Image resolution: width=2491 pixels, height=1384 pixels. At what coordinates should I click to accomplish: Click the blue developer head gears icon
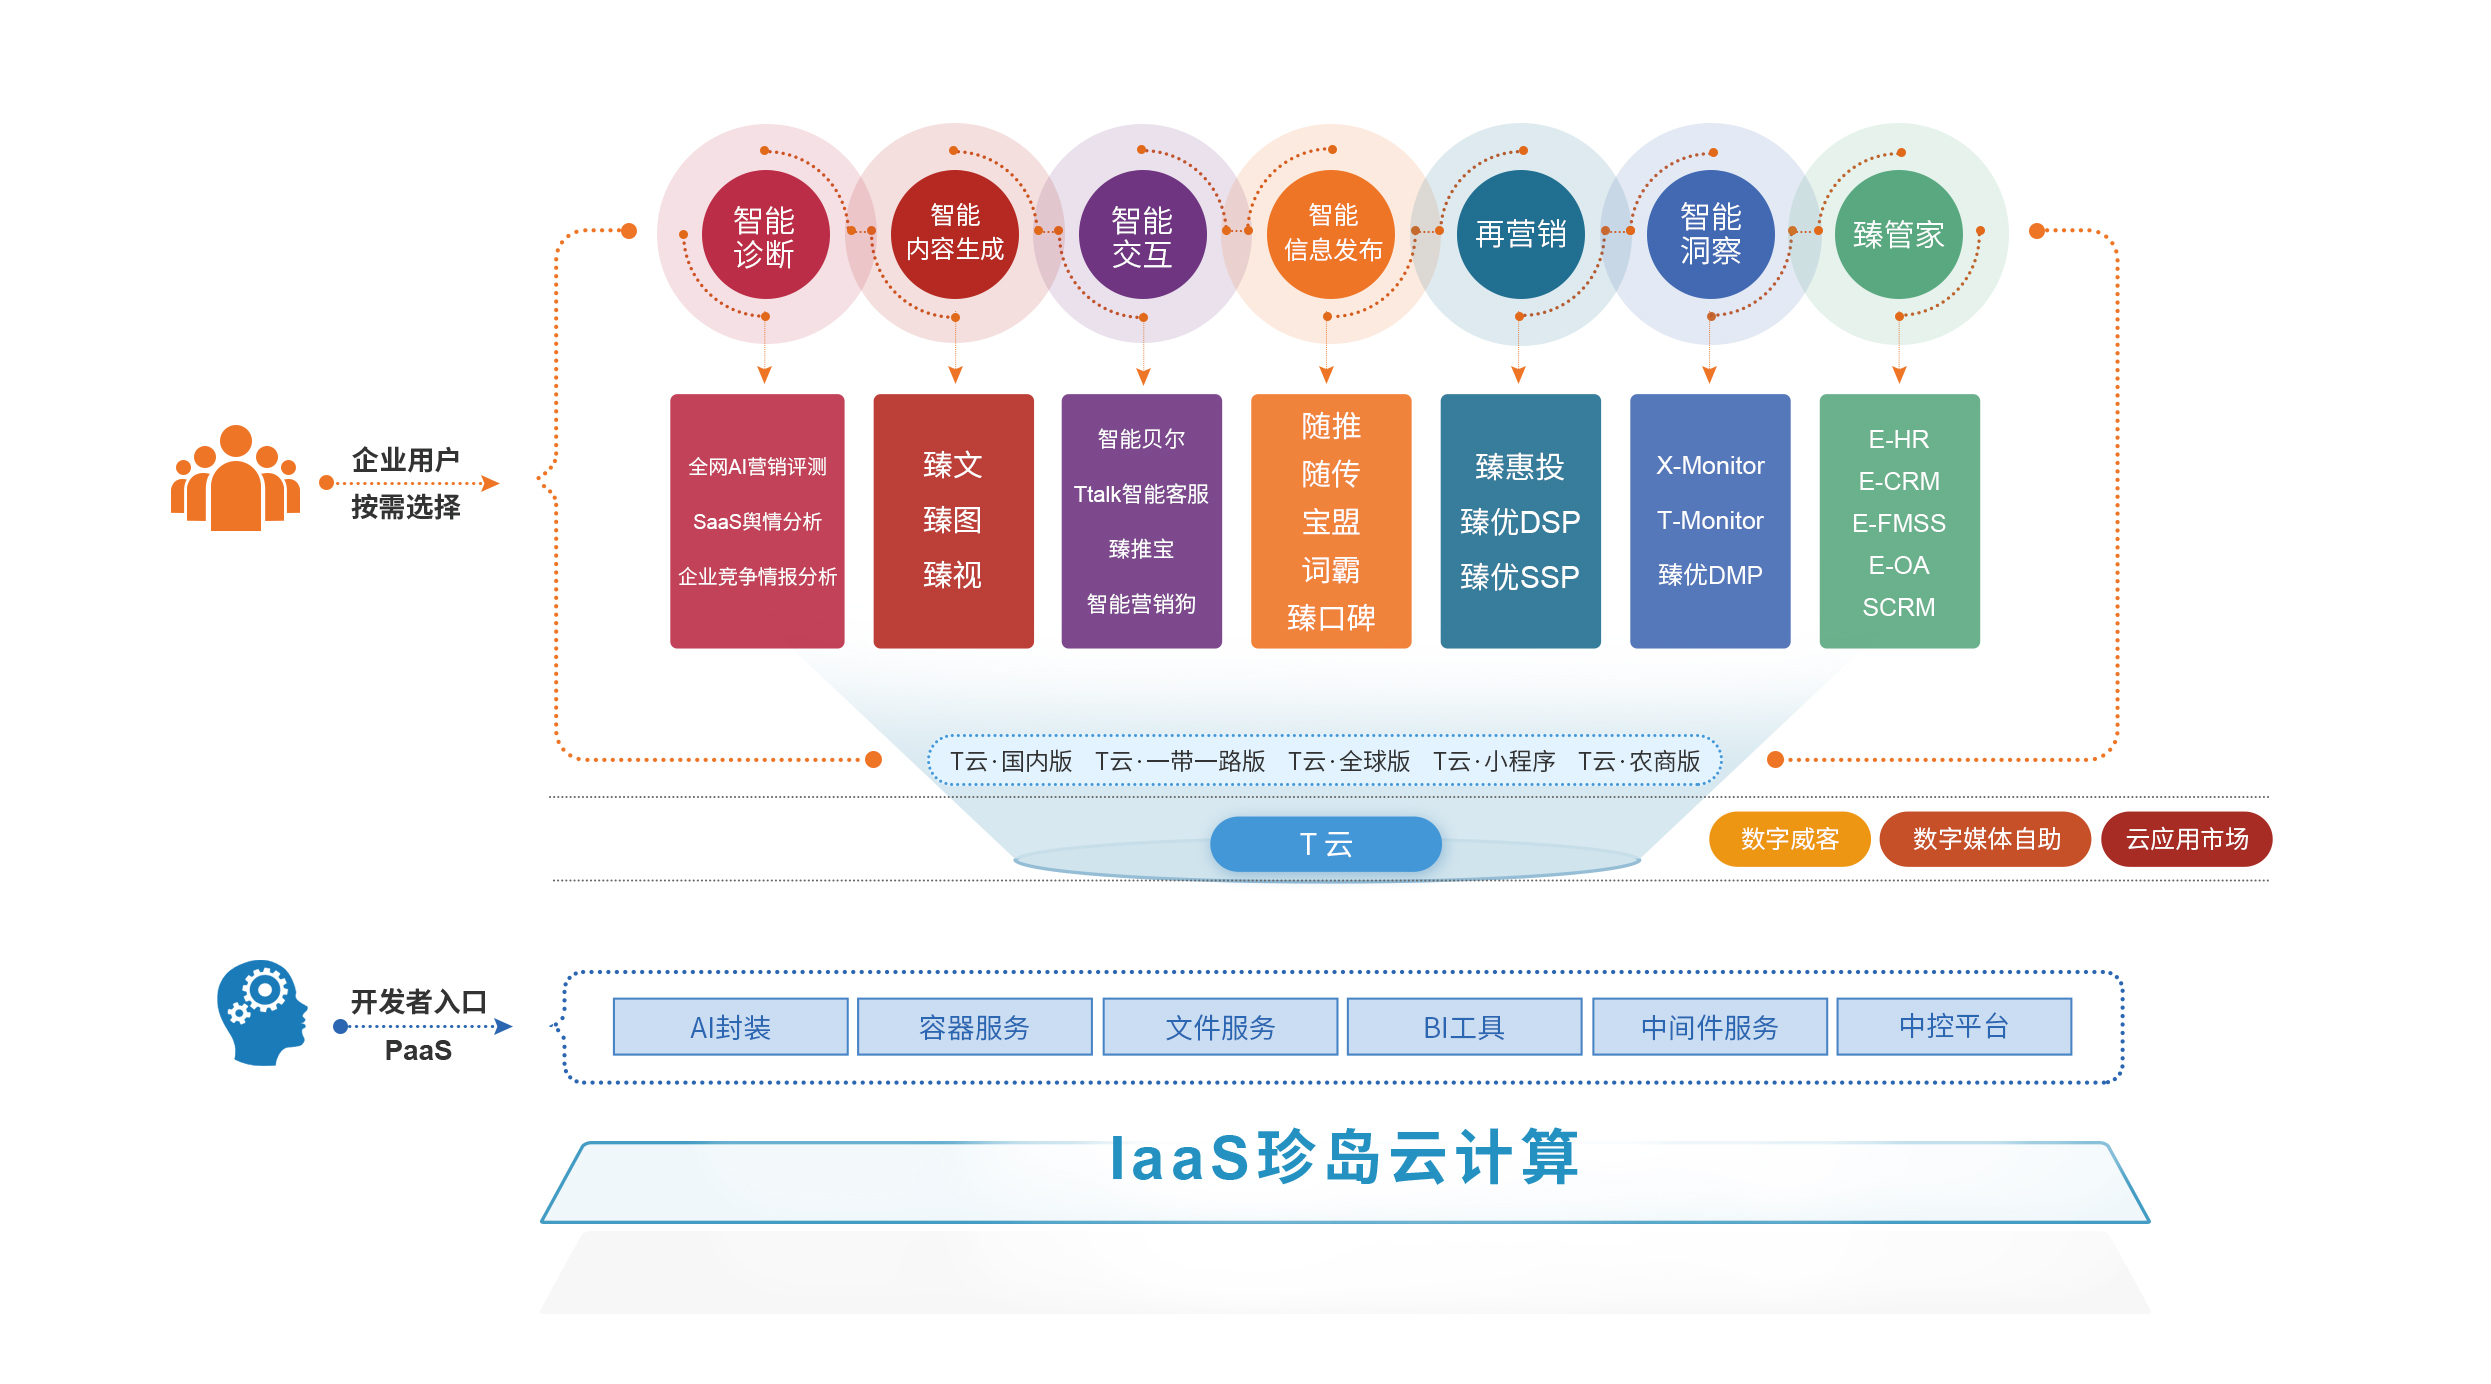(262, 1013)
